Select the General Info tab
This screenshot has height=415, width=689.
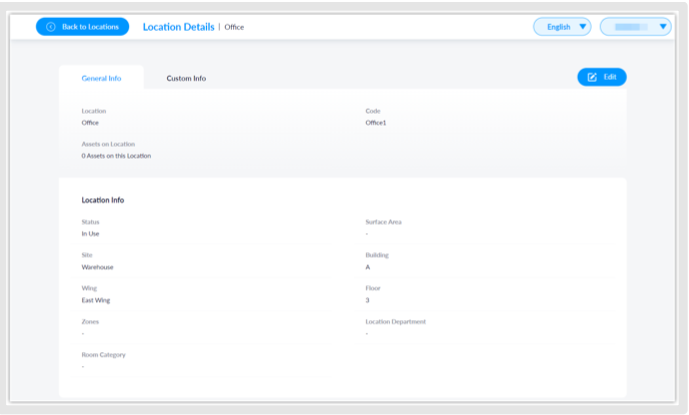tap(101, 78)
